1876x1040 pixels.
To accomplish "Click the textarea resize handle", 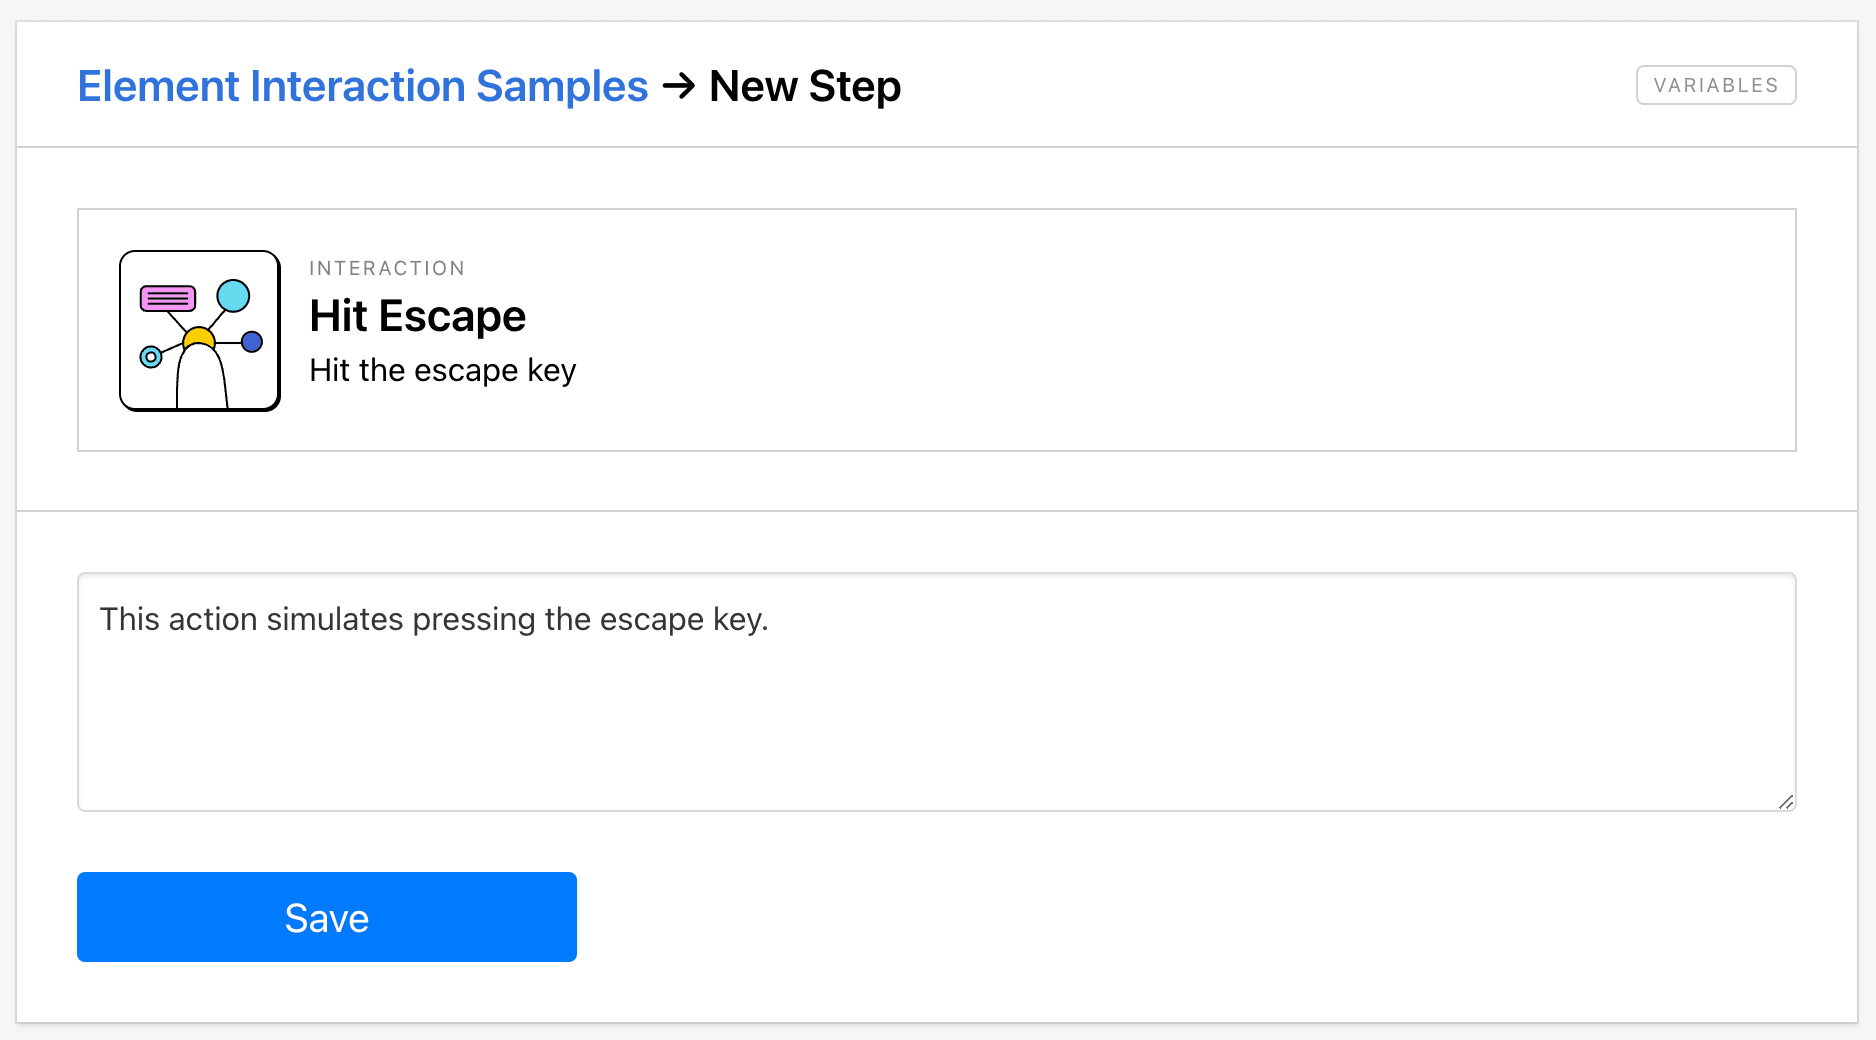I will point(1786,801).
